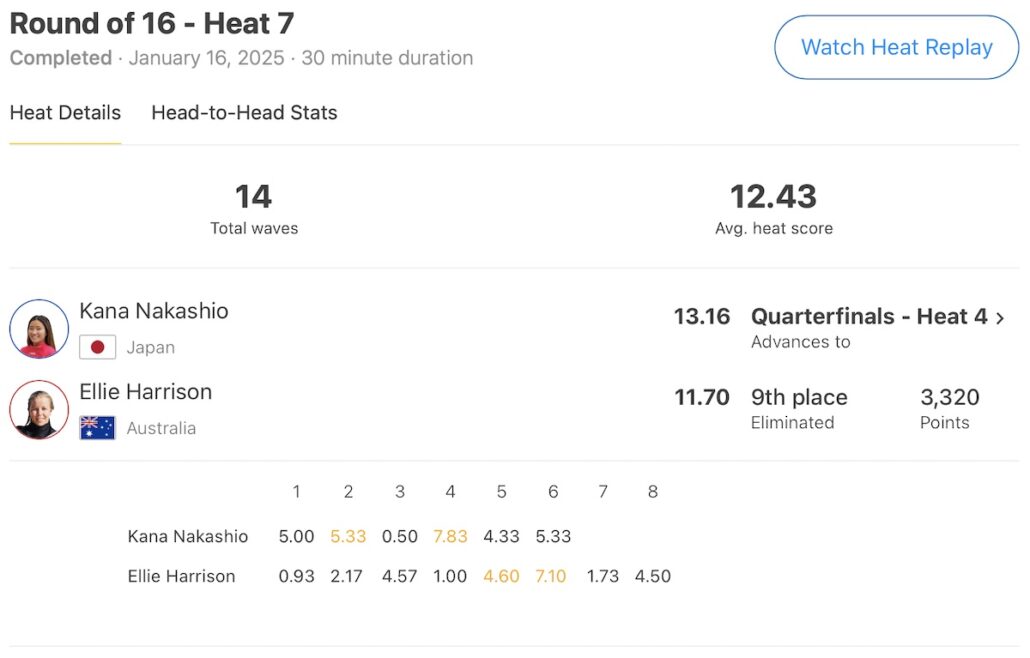Click Harrison's highlighted 7.10 wave score
The height and width of the screenshot is (658, 1030).
(553, 576)
